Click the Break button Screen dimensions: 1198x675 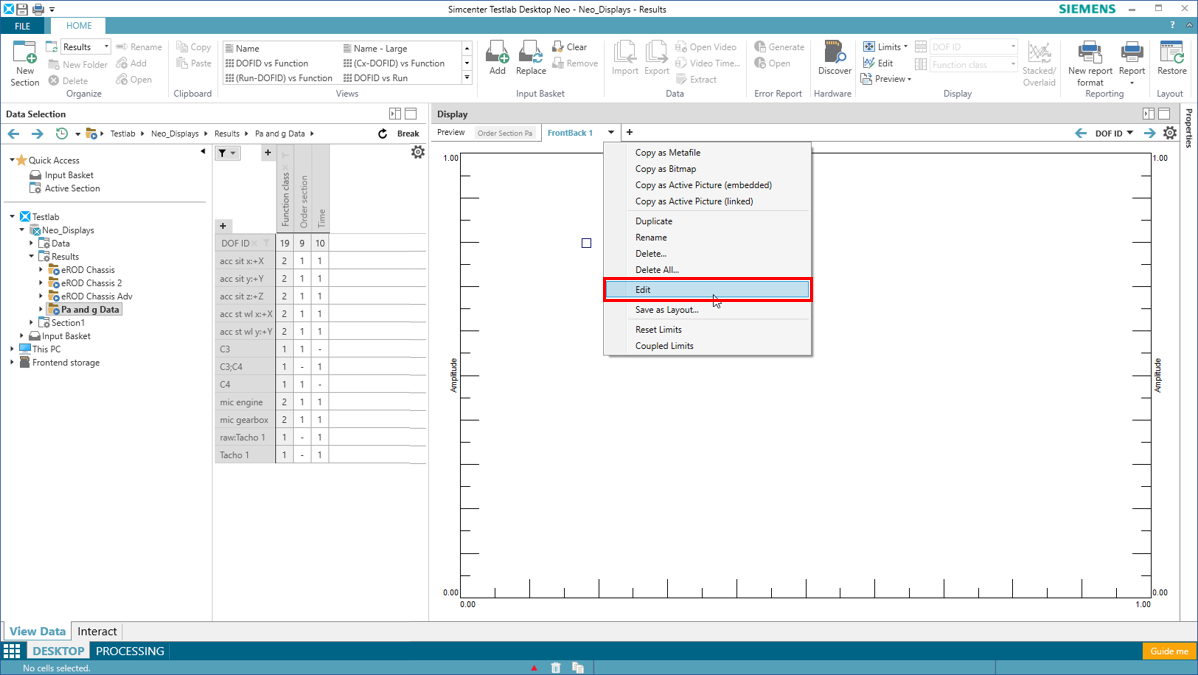(408, 134)
